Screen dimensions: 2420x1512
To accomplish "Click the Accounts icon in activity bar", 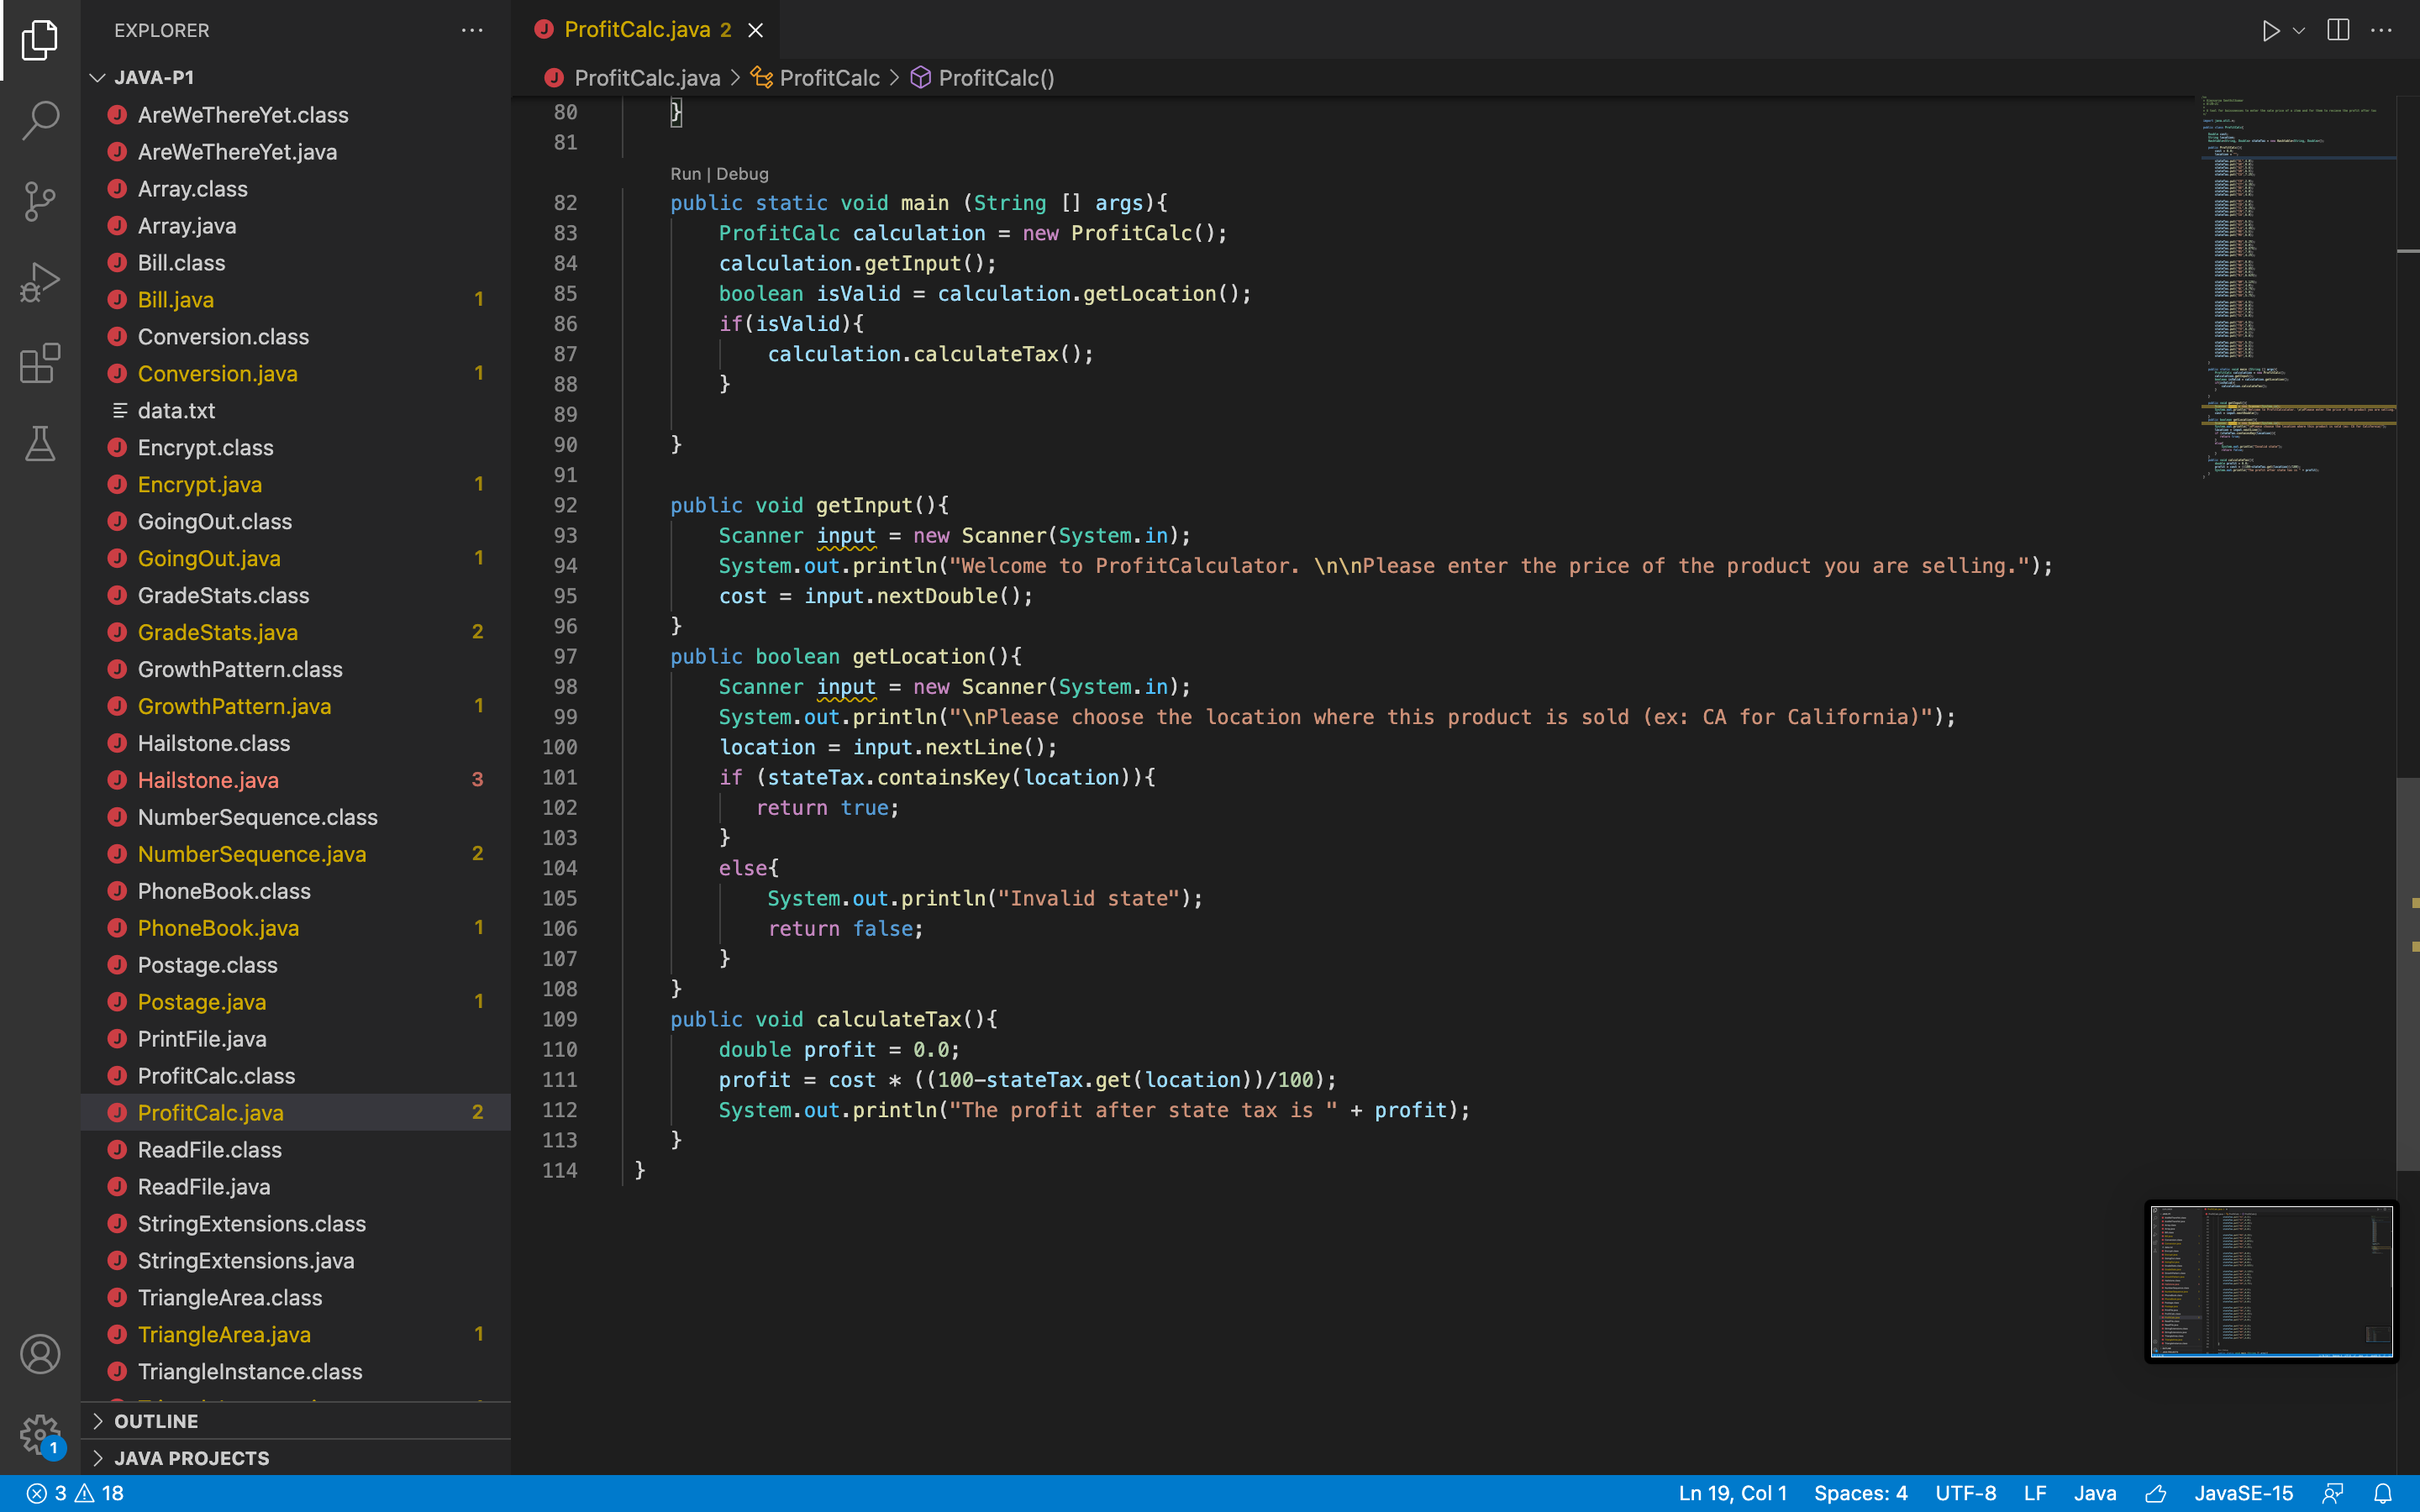I will (x=40, y=1354).
